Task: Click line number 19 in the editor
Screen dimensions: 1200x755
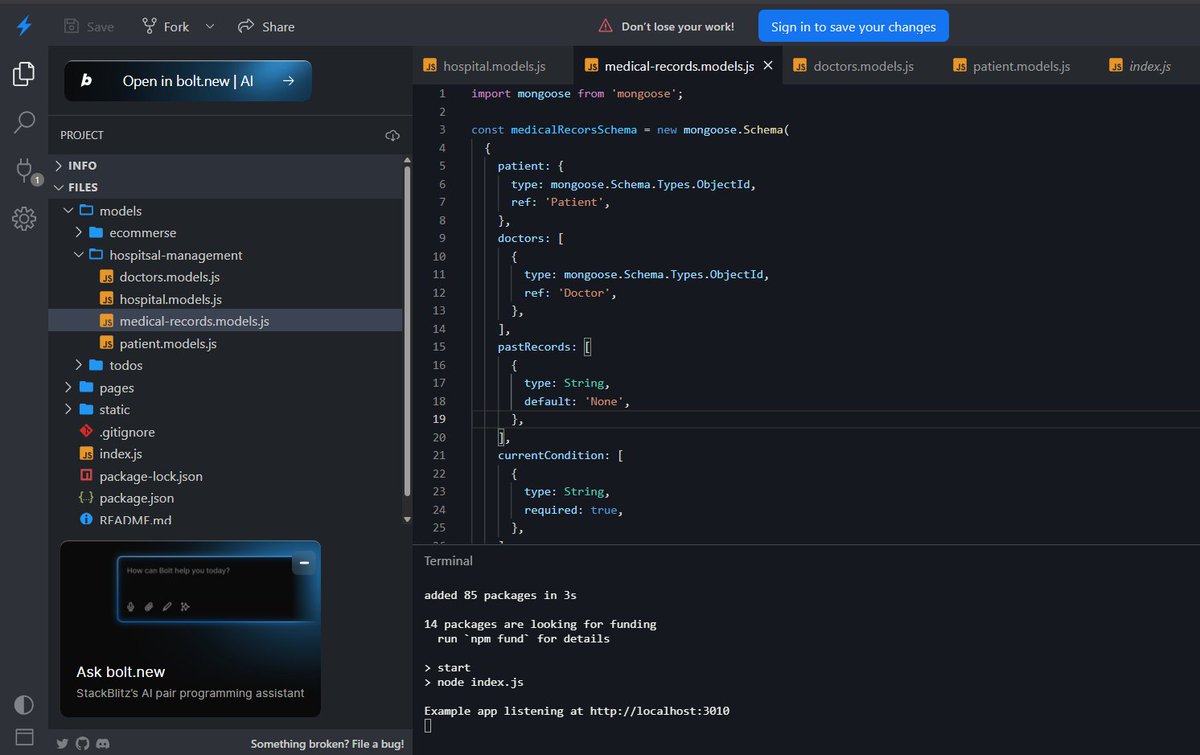Action: pos(439,419)
